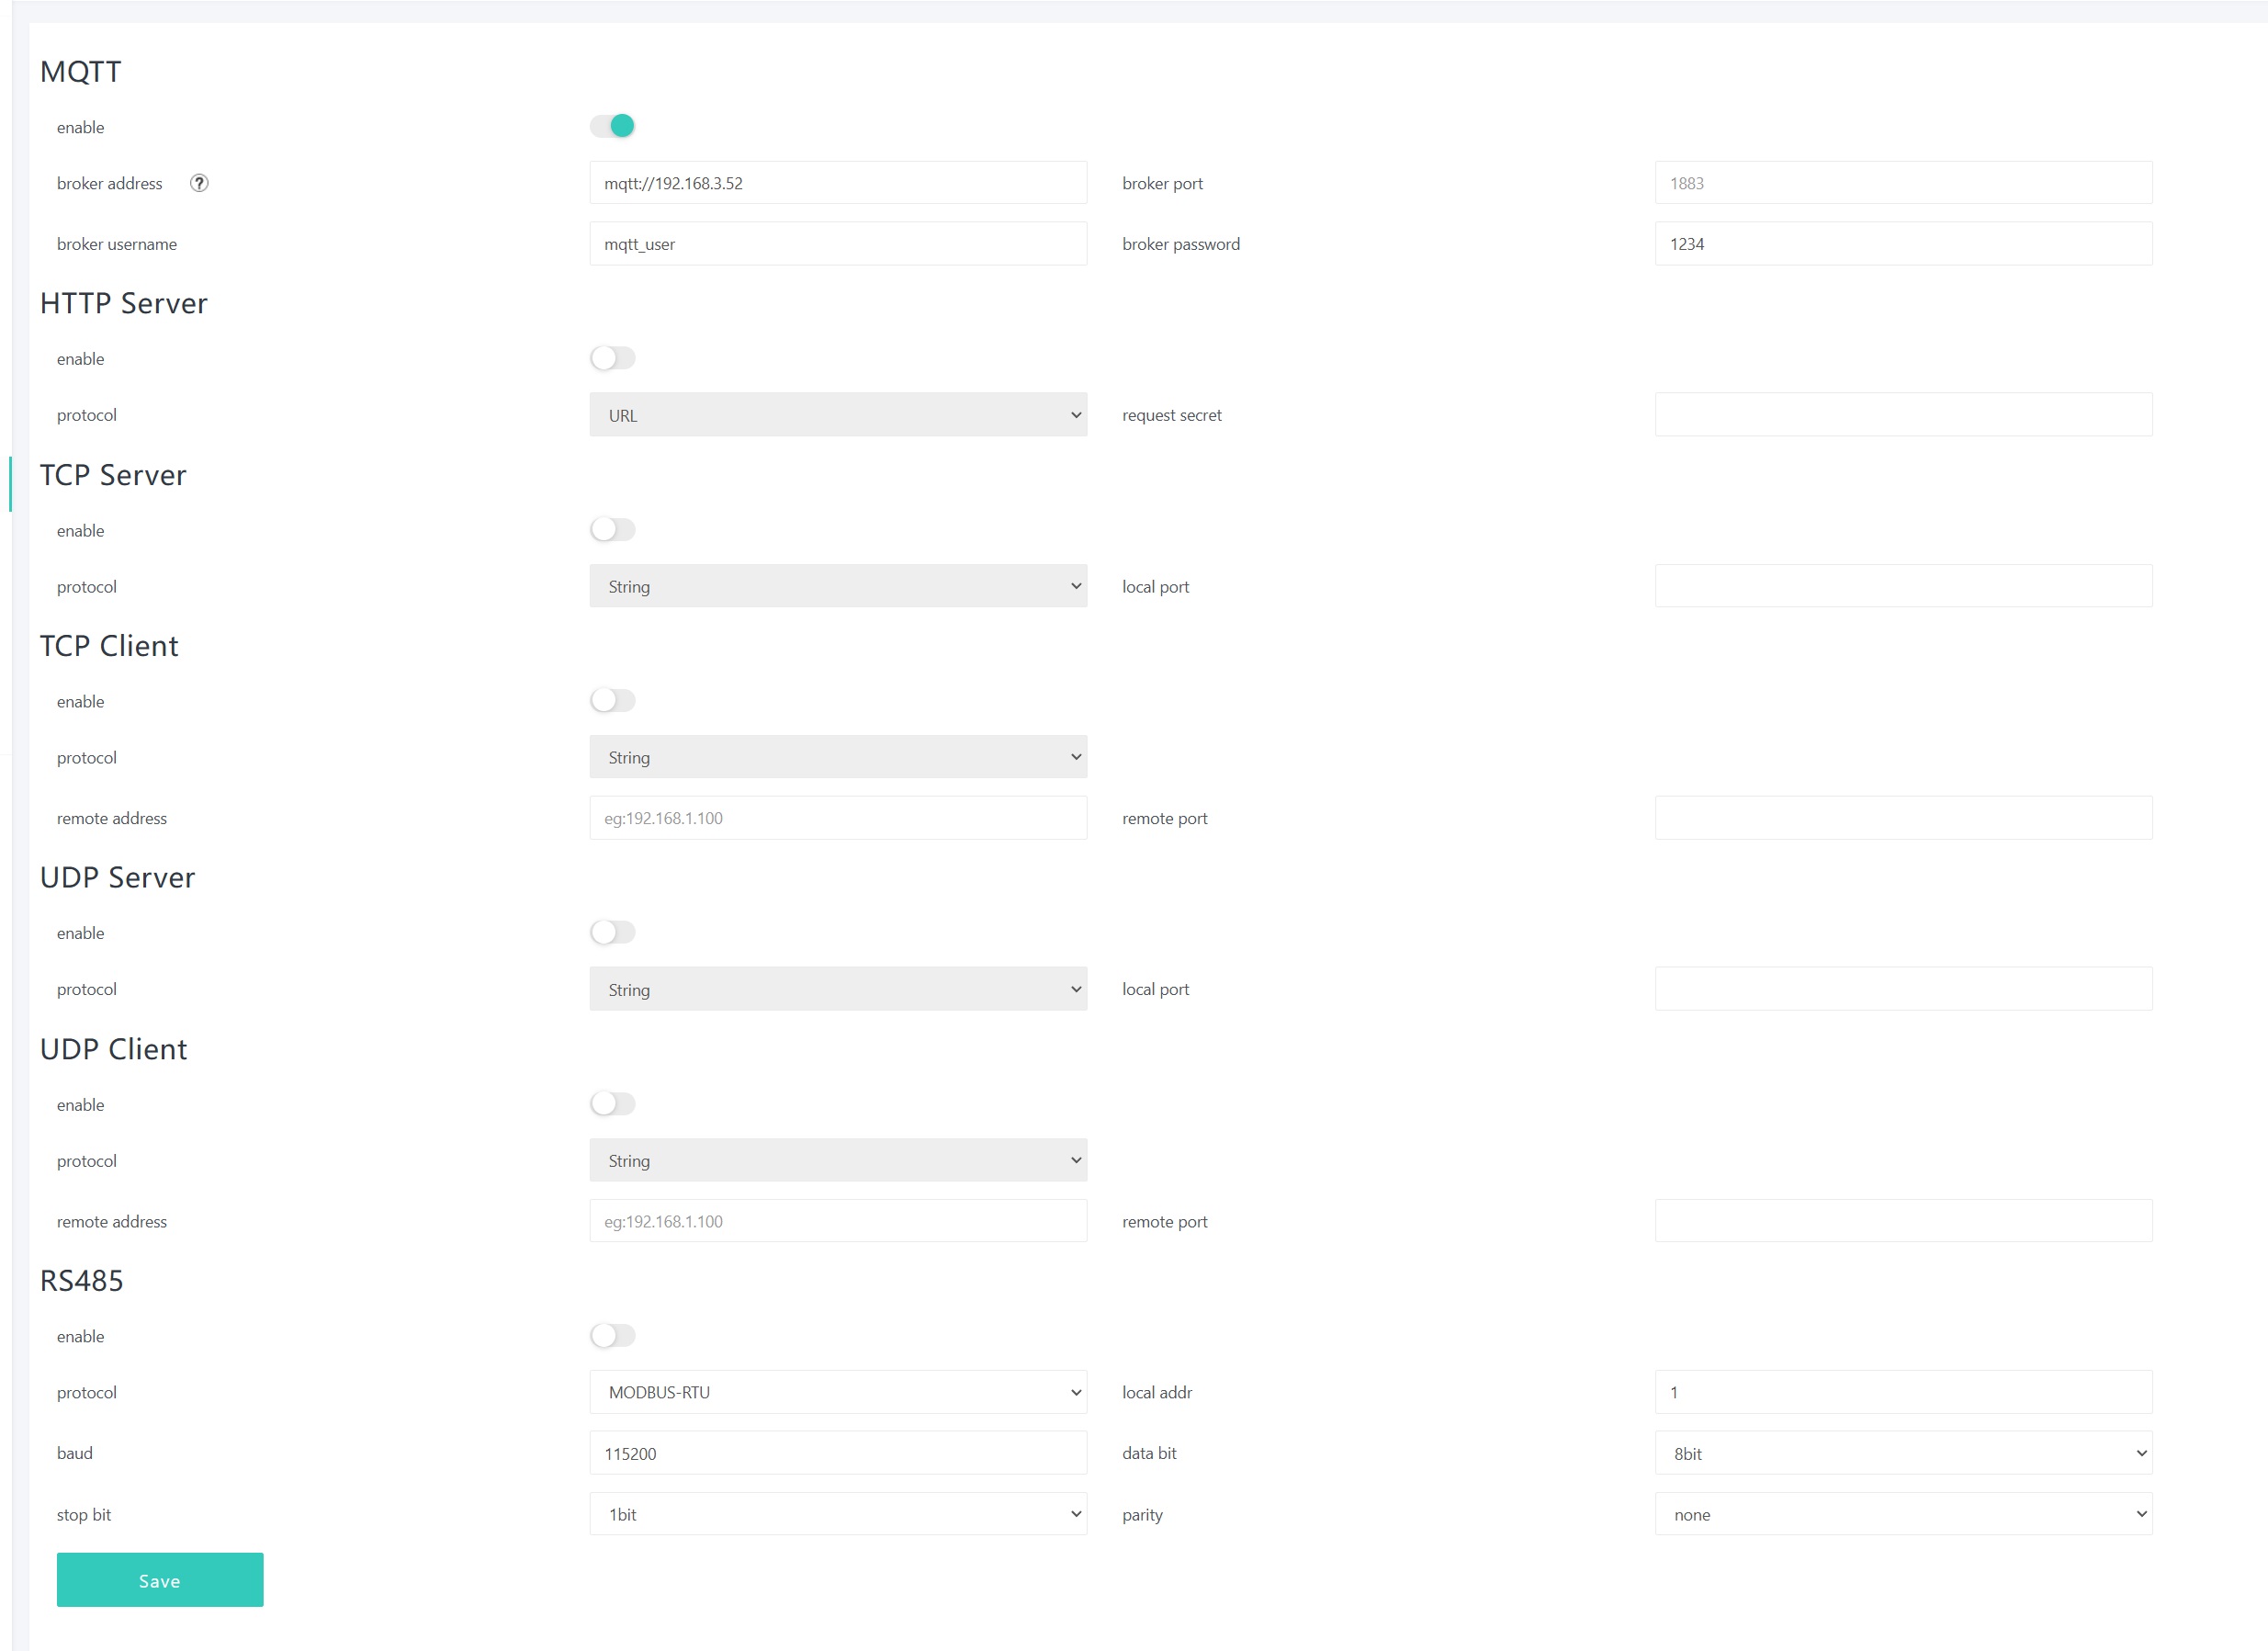Enable the TCP Client toggle
This screenshot has height=1651, width=2268.
612,701
